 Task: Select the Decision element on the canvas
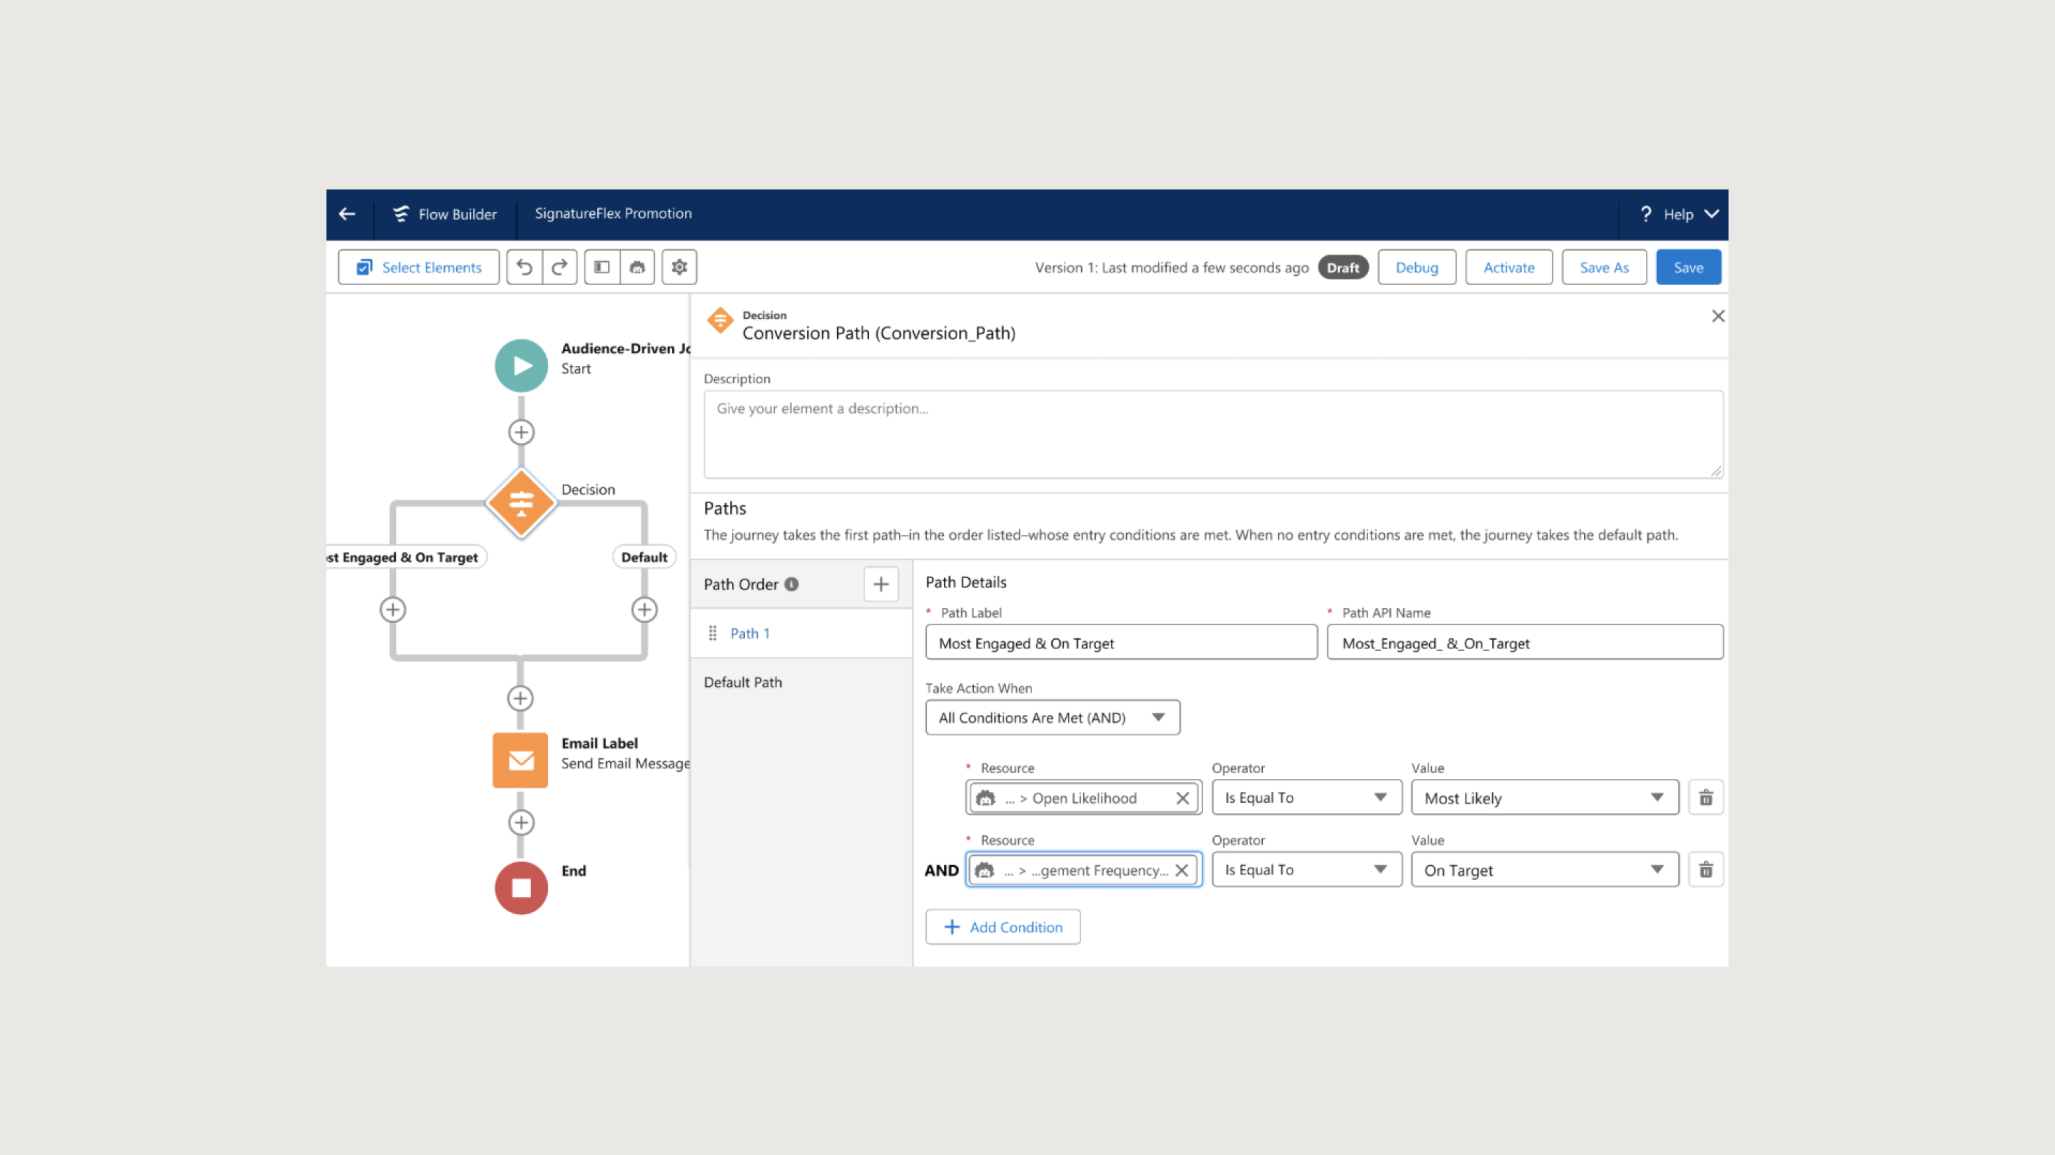[521, 504]
